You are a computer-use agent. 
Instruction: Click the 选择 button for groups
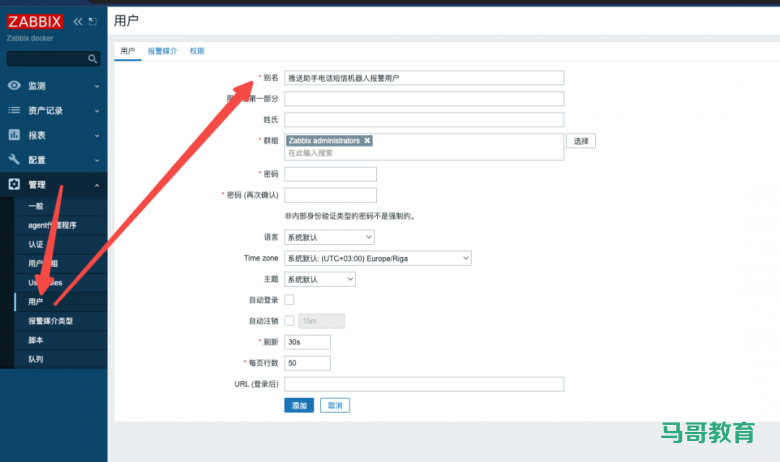[x=581, y=142]
